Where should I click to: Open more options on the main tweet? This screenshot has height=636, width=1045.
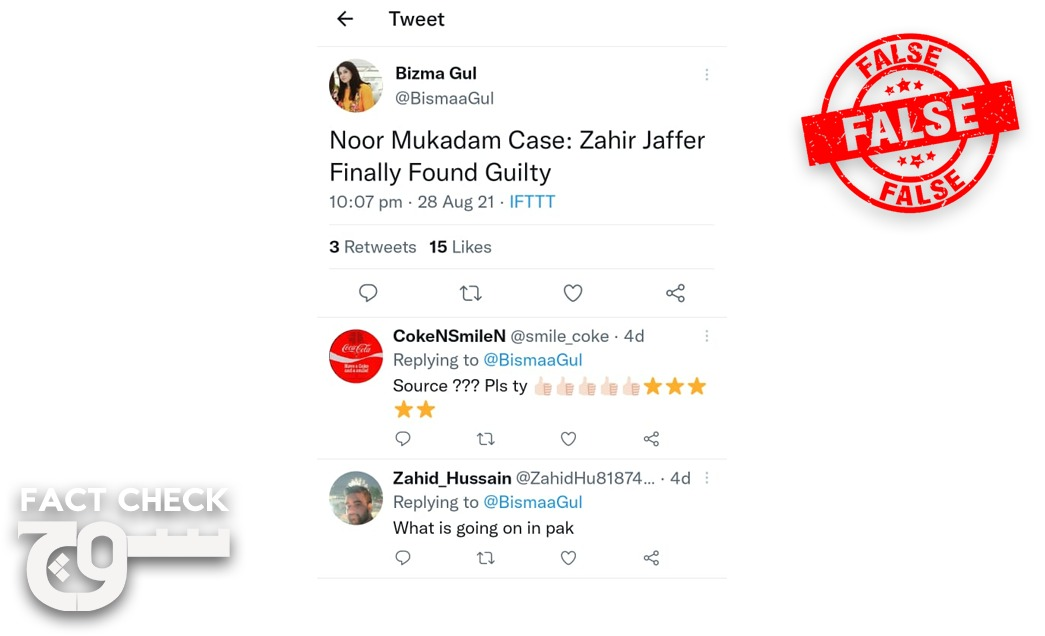coord(706,75)
